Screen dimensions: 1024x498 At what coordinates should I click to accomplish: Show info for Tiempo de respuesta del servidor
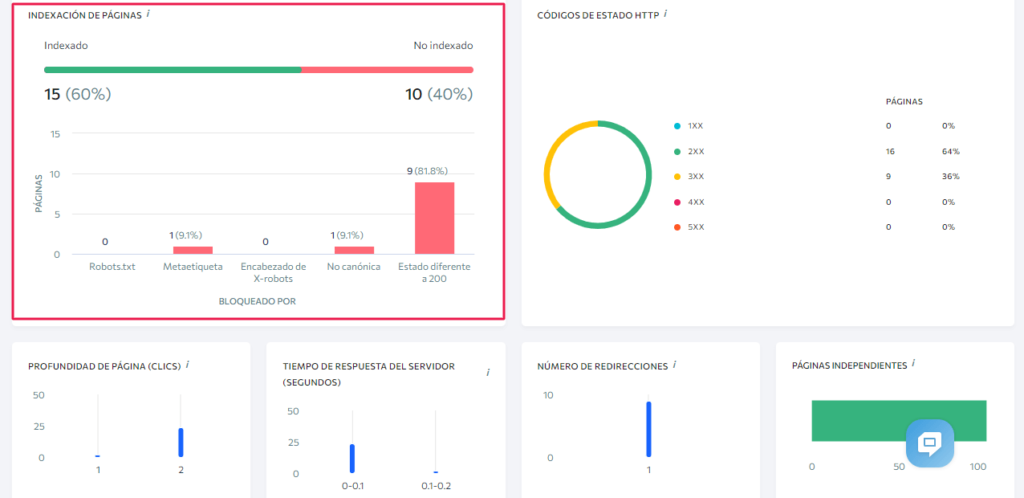click(487, 373)
